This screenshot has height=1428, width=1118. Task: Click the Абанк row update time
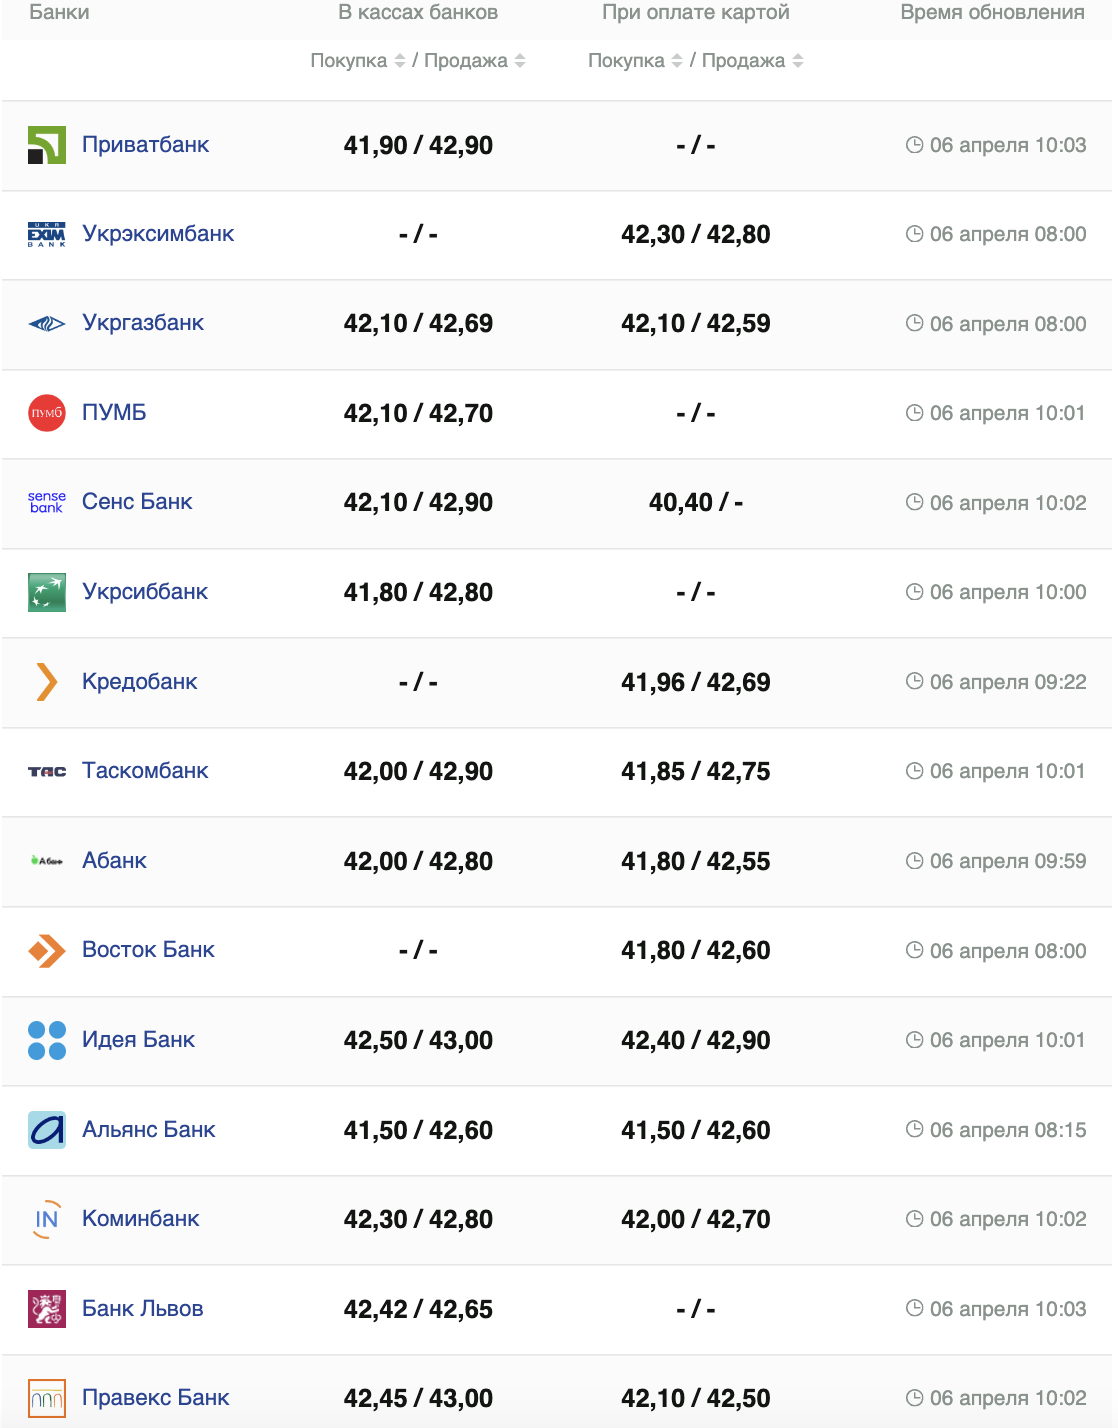(x=996, y=861)
